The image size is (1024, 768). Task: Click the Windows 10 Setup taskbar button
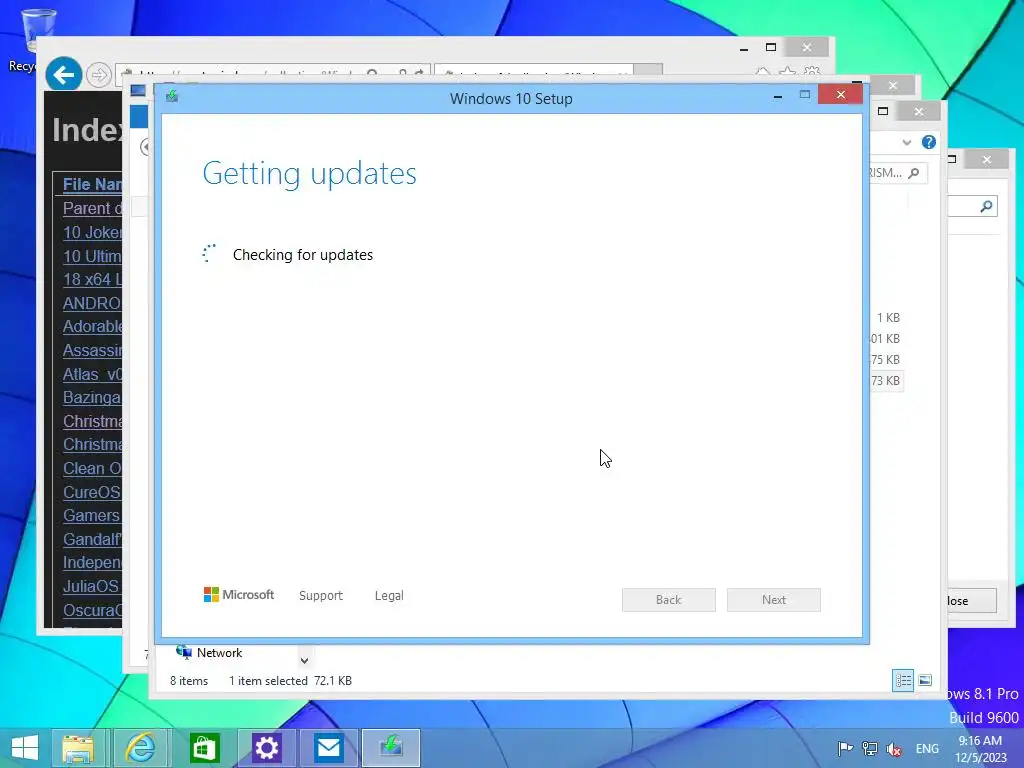click(391, 748)
